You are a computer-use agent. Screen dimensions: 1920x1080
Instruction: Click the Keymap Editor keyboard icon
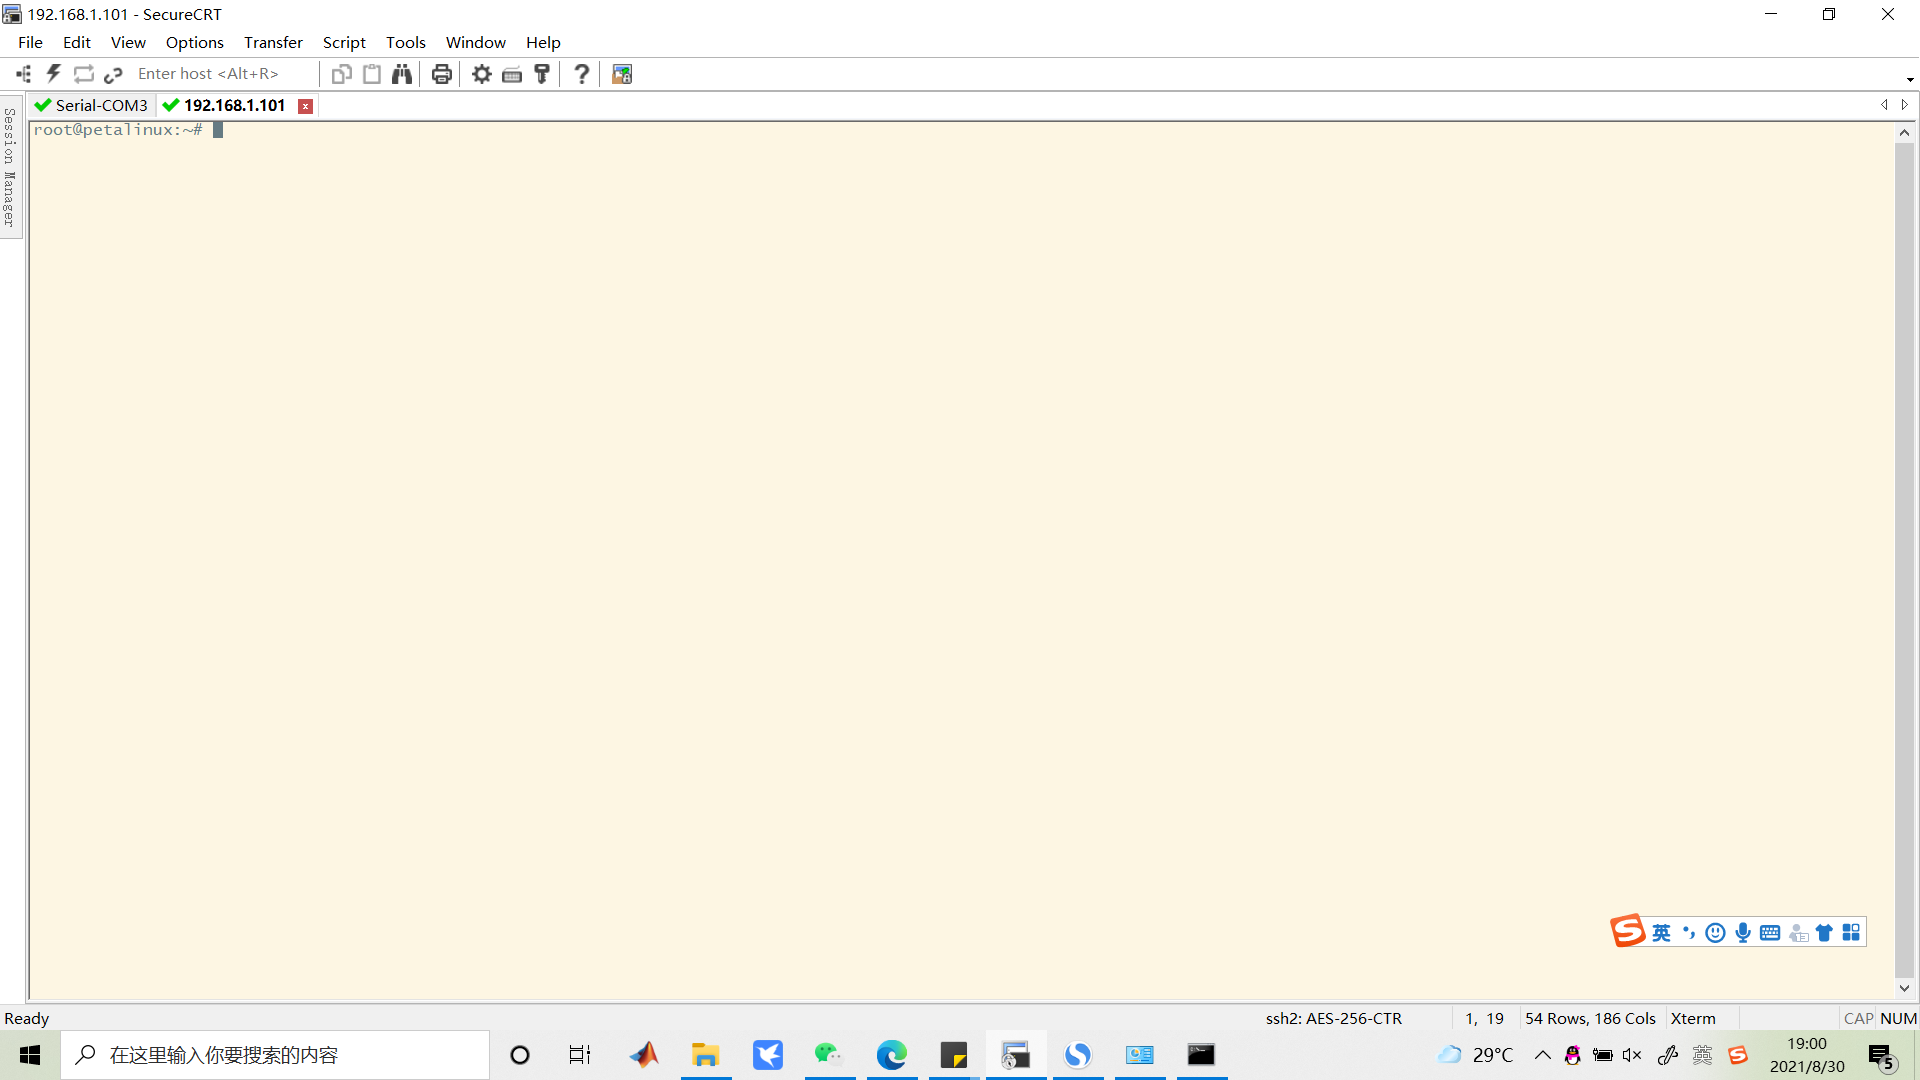tap(512, 74)
